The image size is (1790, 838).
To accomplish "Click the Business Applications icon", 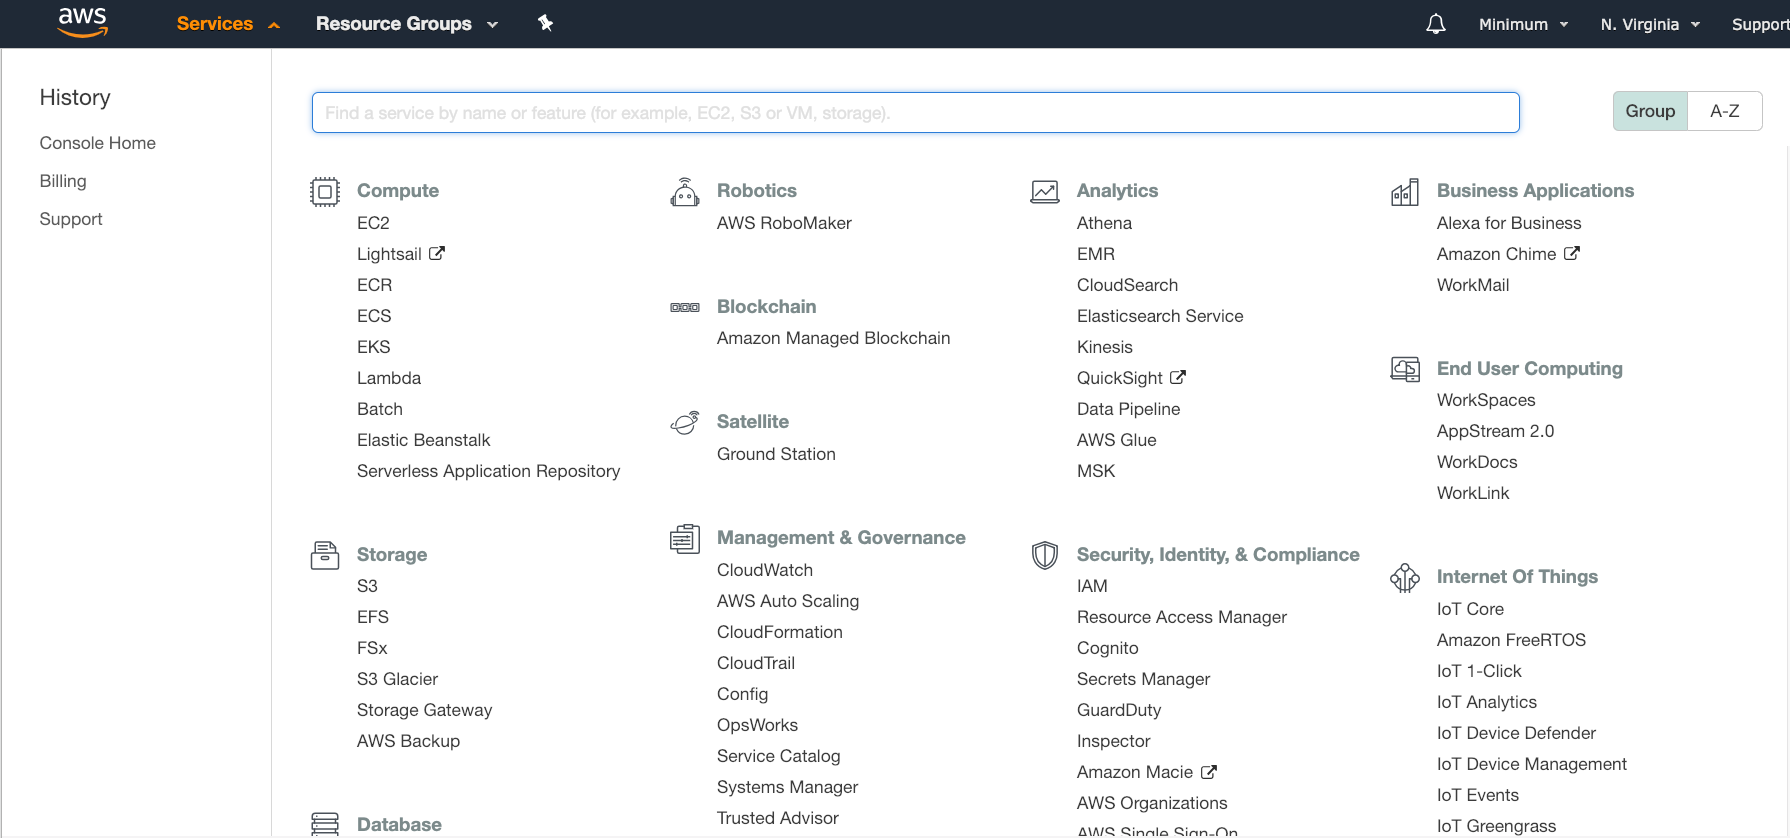I will pos(1405,191).
